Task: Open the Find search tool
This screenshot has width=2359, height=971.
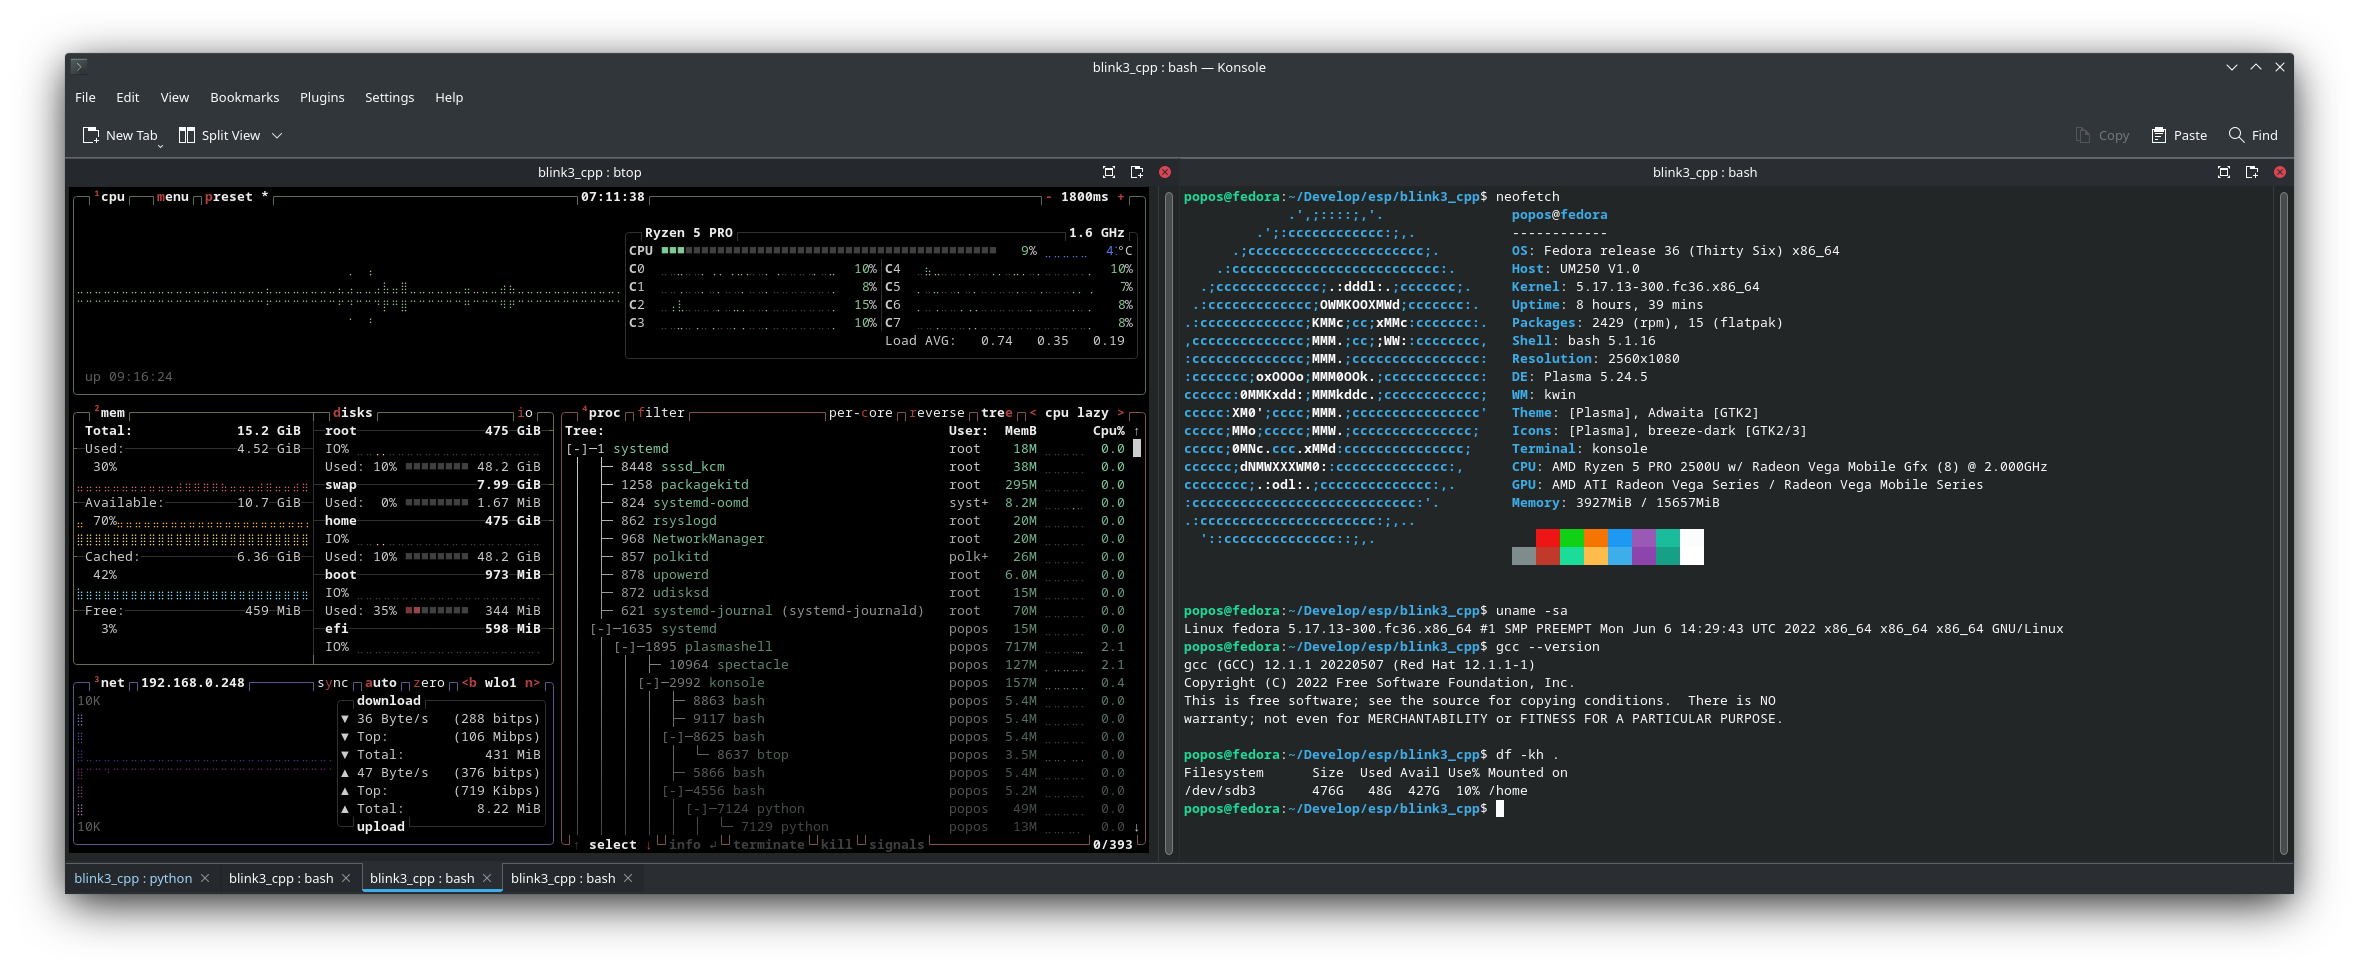Action: pyautogui.click(x=2253, y=135)
